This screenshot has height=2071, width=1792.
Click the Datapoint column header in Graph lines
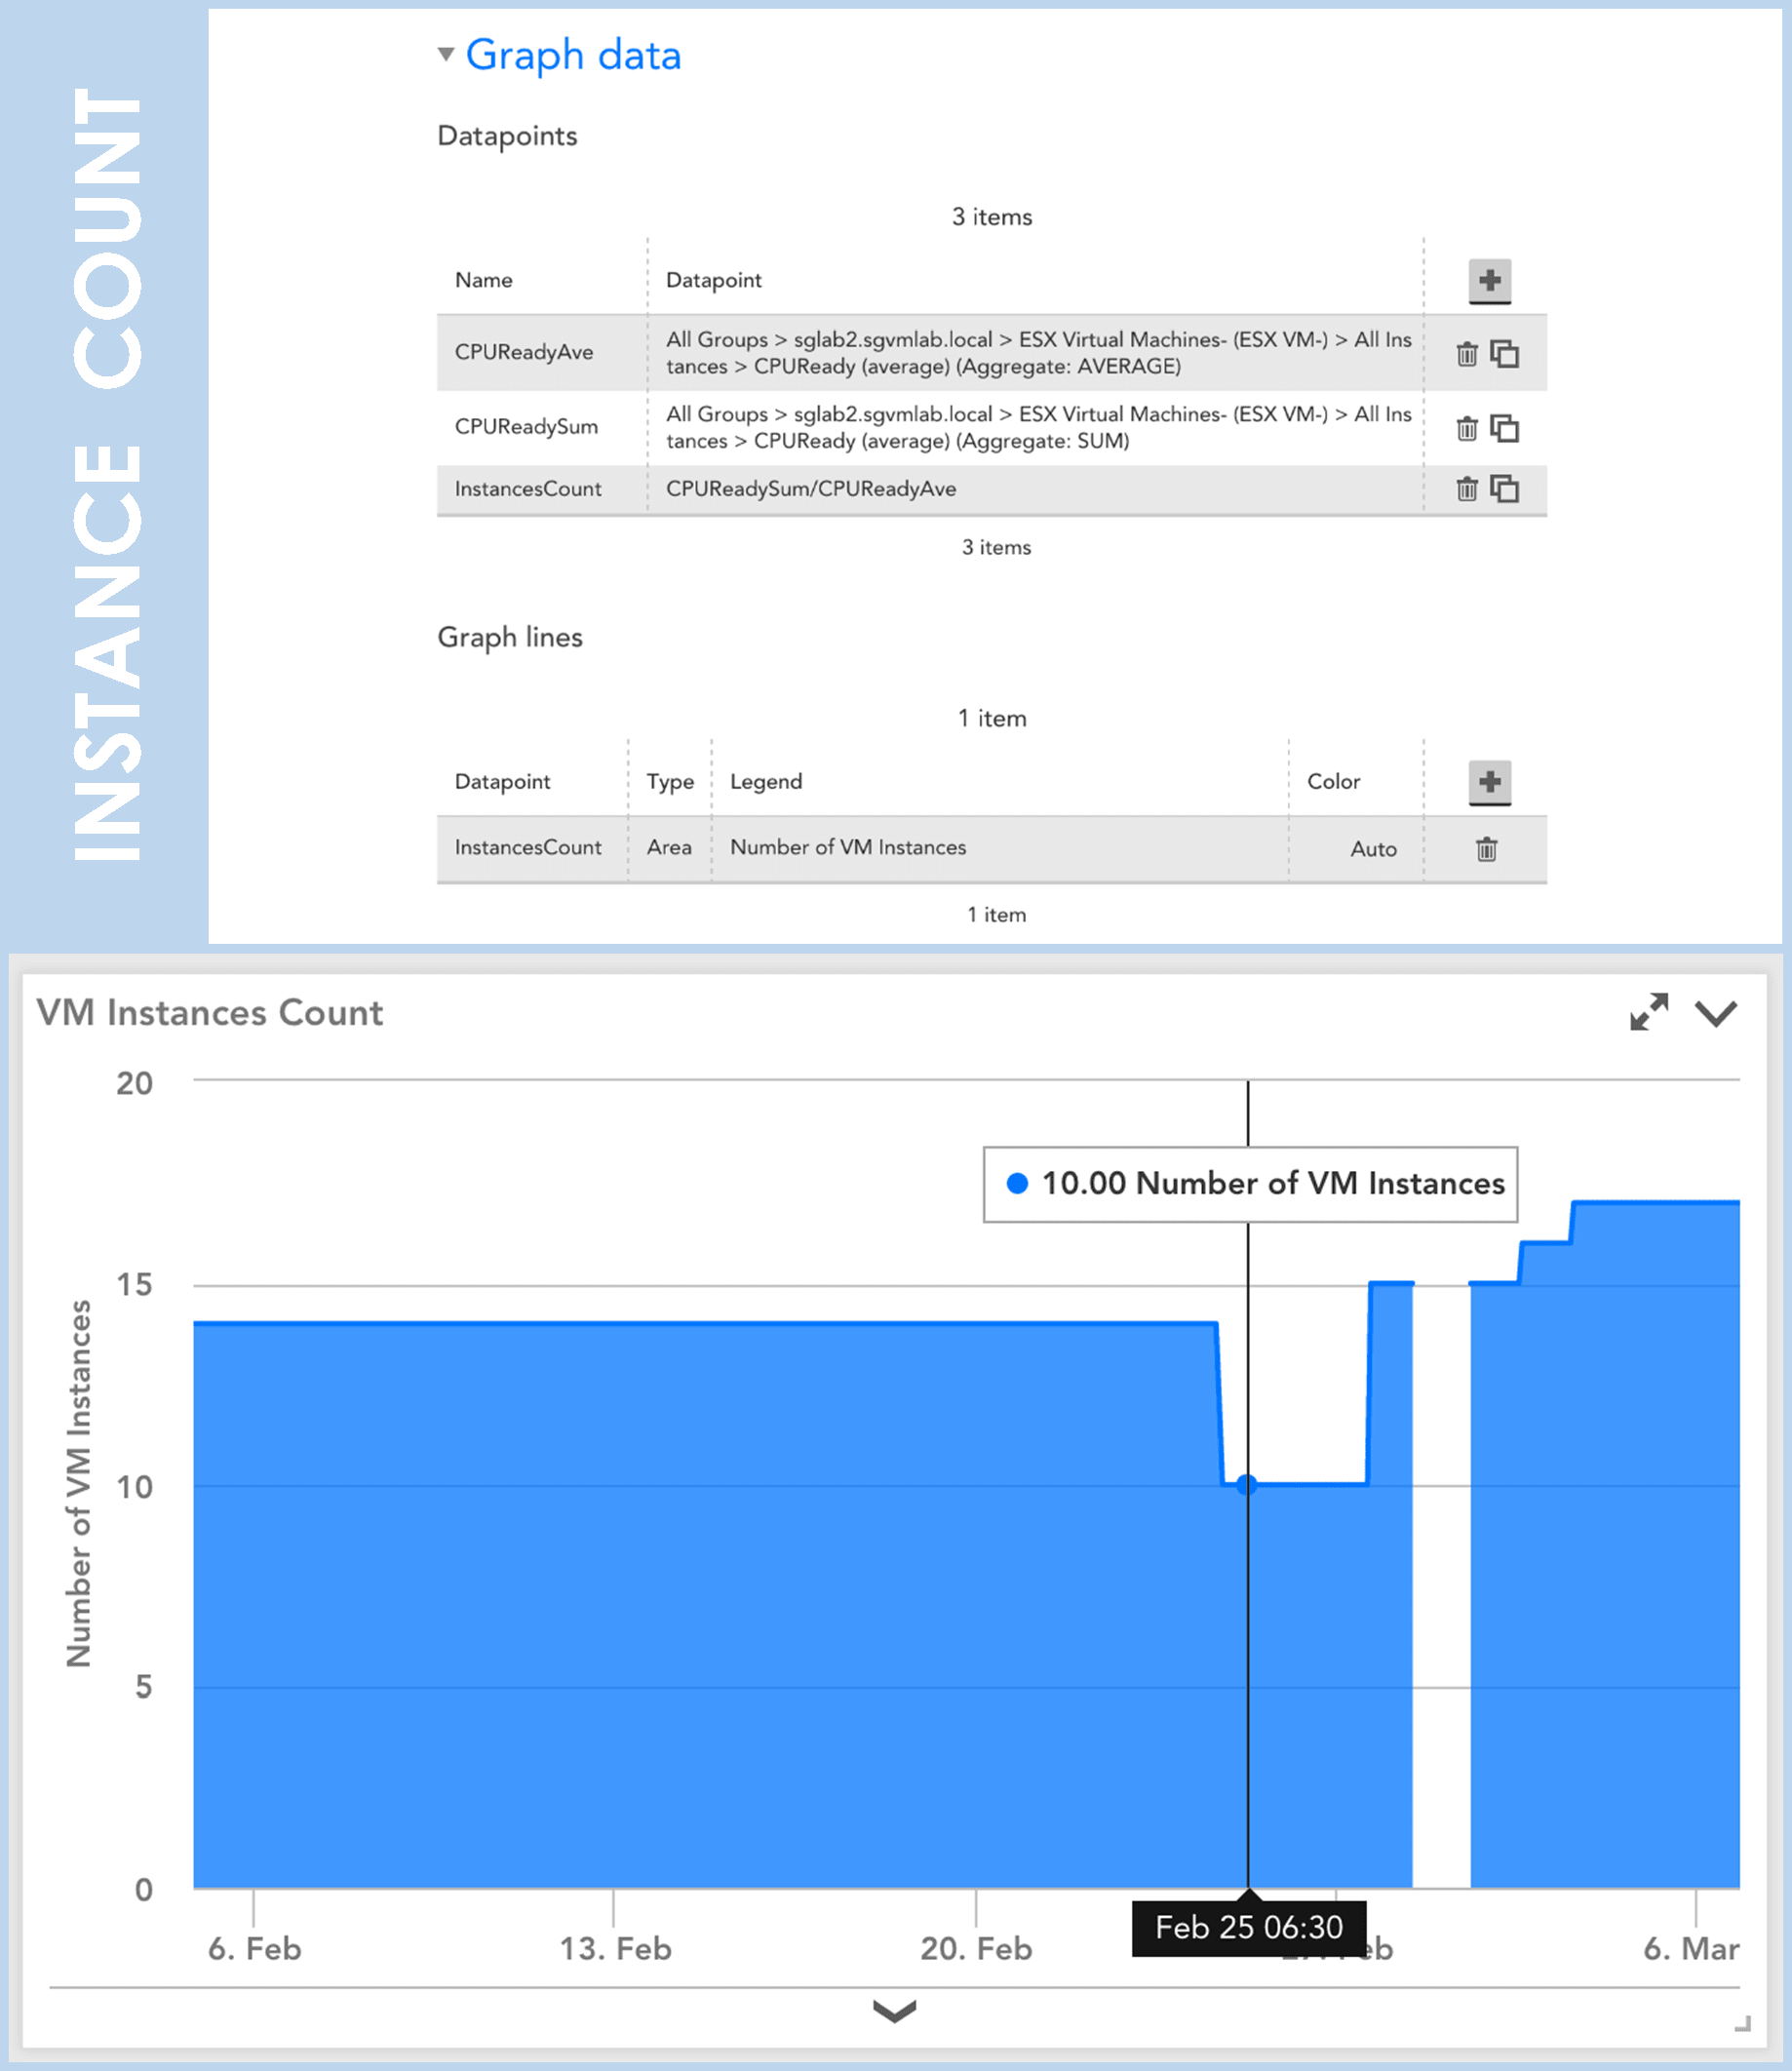point(502,782)
